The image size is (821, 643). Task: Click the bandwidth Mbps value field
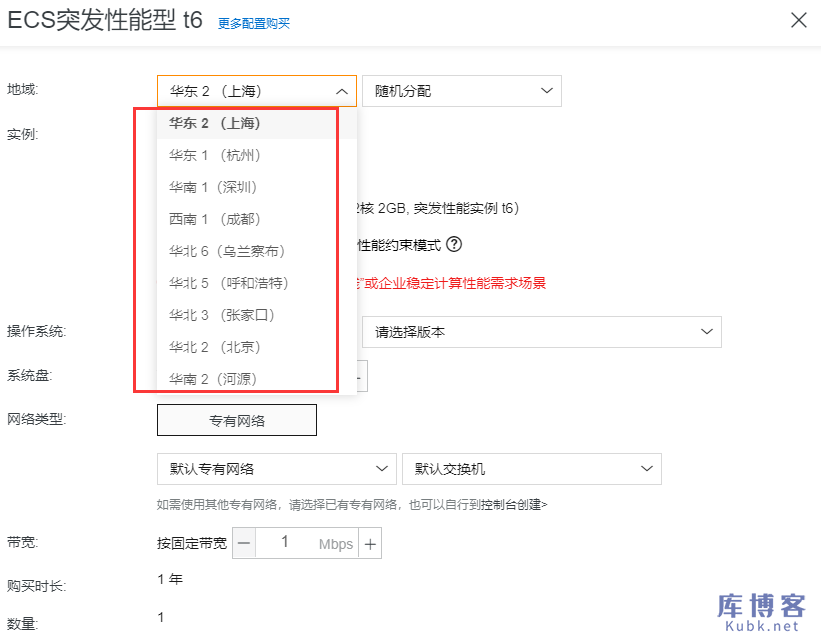coord(307,544)
